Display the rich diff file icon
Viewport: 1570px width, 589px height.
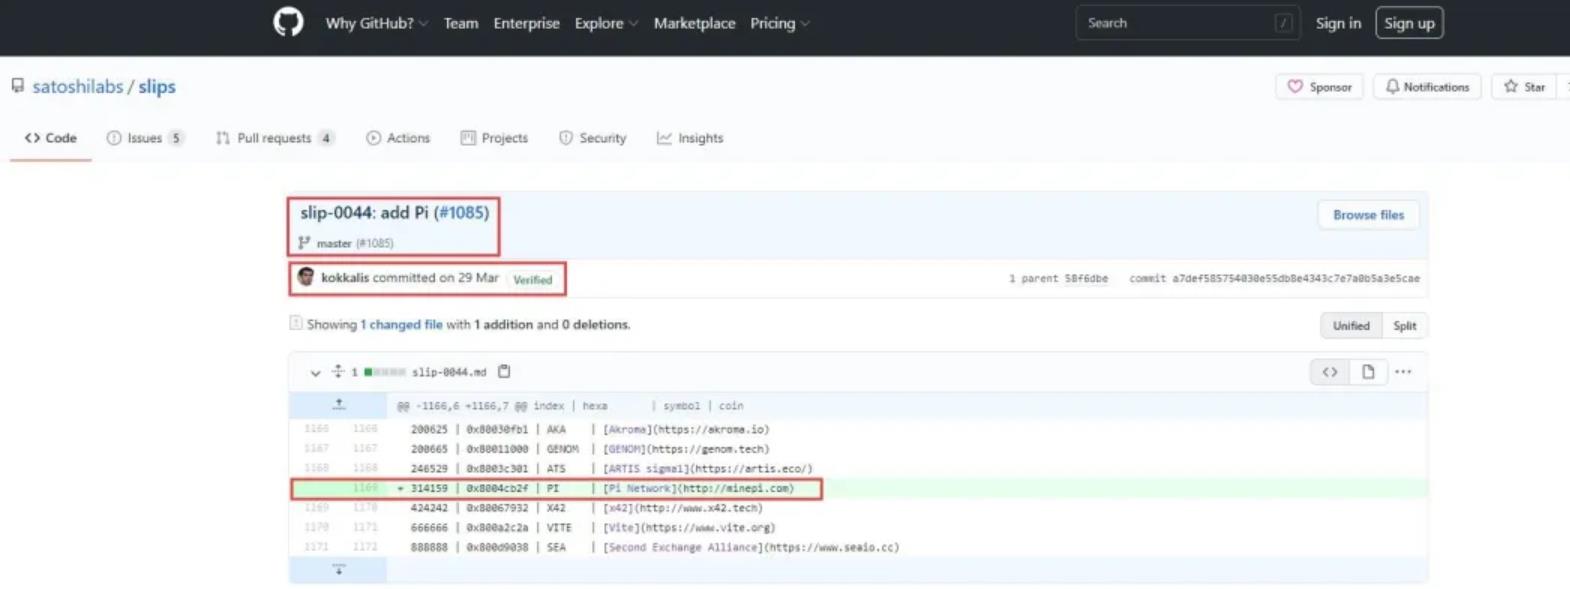[1368, 372]
